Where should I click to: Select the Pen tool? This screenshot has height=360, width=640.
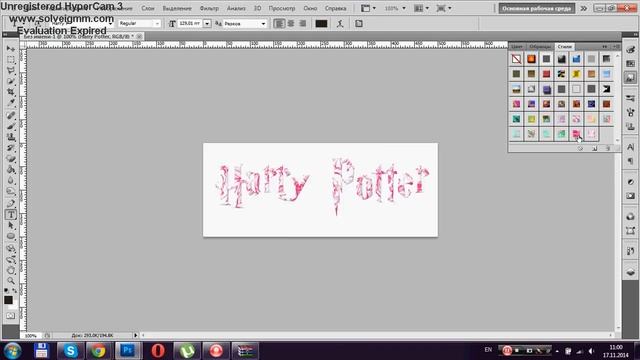pyautogui.click(x=11, y=203)
